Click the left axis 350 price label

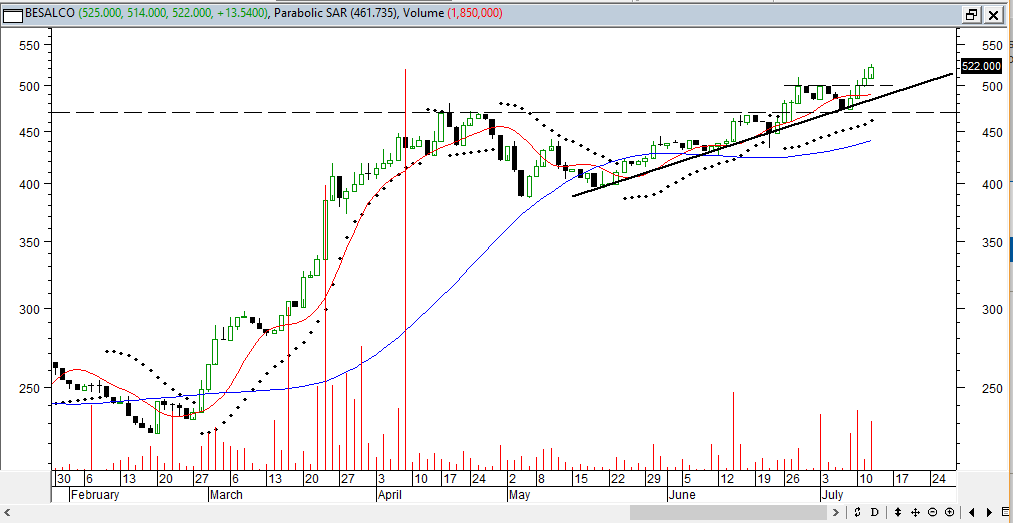(x=31, y=242)
